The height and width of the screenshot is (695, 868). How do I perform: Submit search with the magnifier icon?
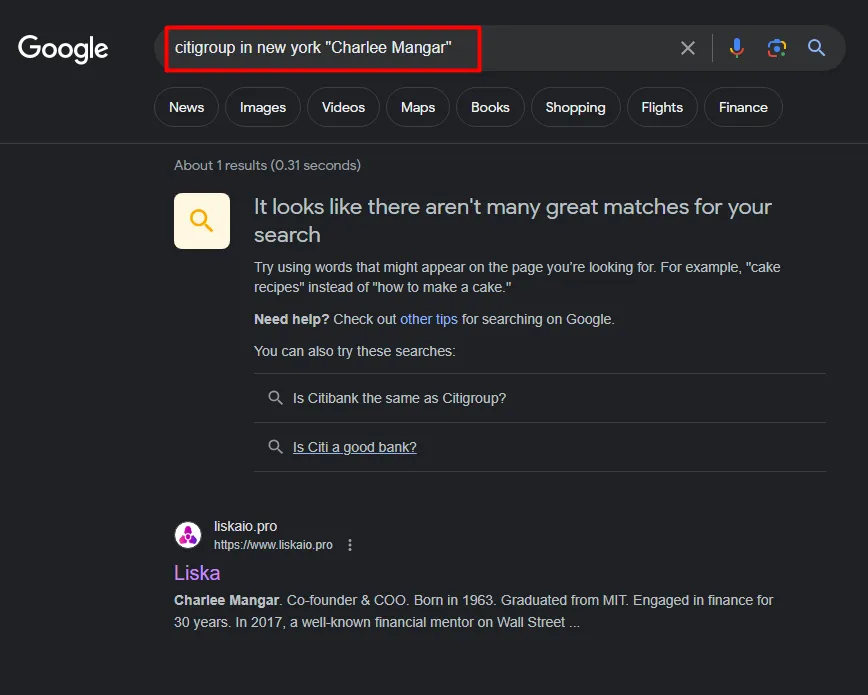tap(816, 48)
